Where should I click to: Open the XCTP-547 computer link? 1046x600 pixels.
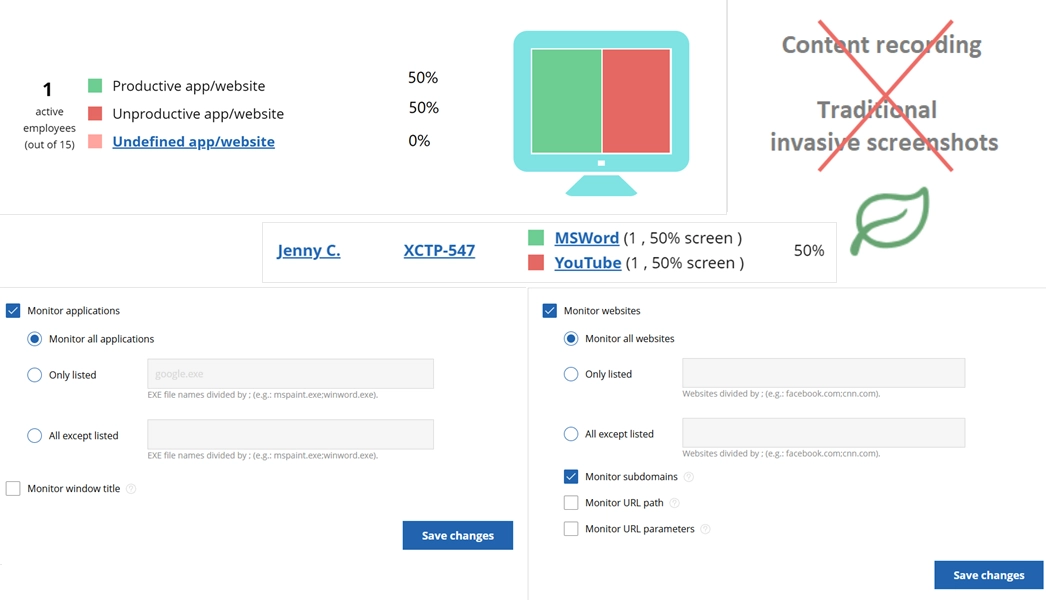tap(439, 250)
